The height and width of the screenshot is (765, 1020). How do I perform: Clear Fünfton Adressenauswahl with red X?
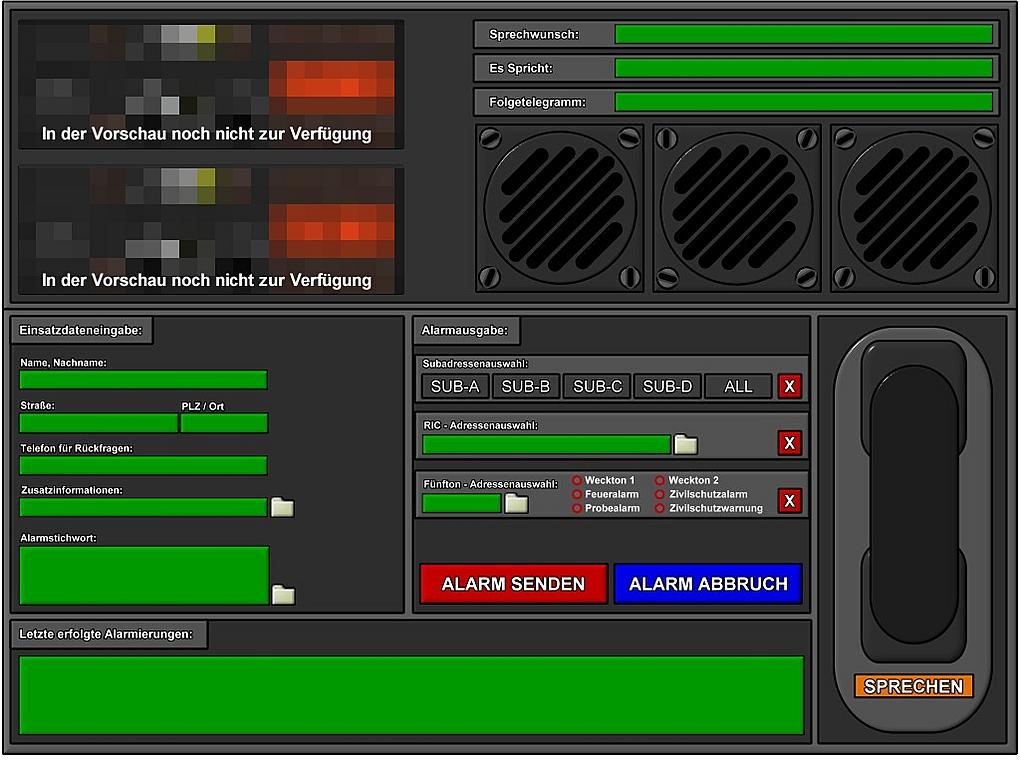(x=790, y=501)
